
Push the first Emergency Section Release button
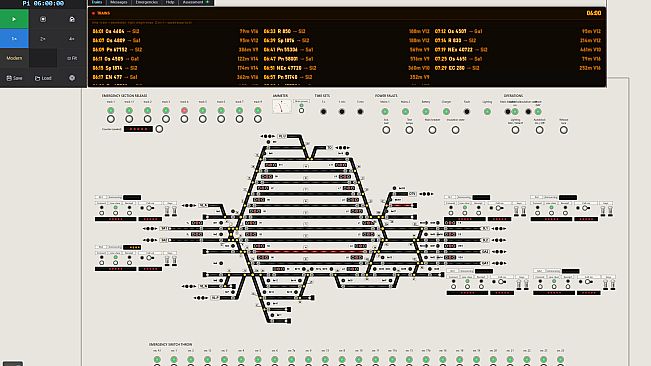(x=110, y=119)
